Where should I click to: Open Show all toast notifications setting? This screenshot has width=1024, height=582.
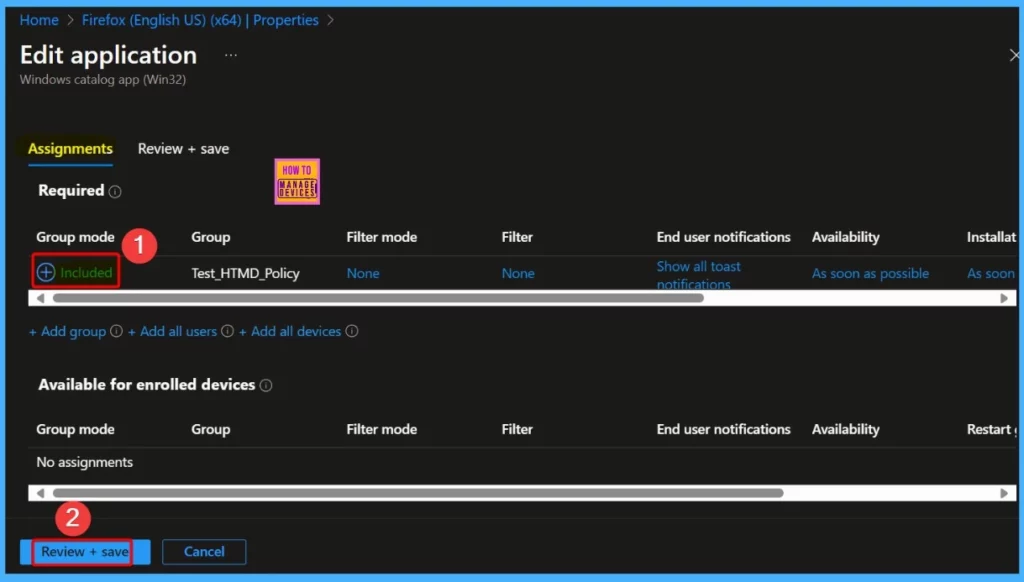click(x=698, y=275)
